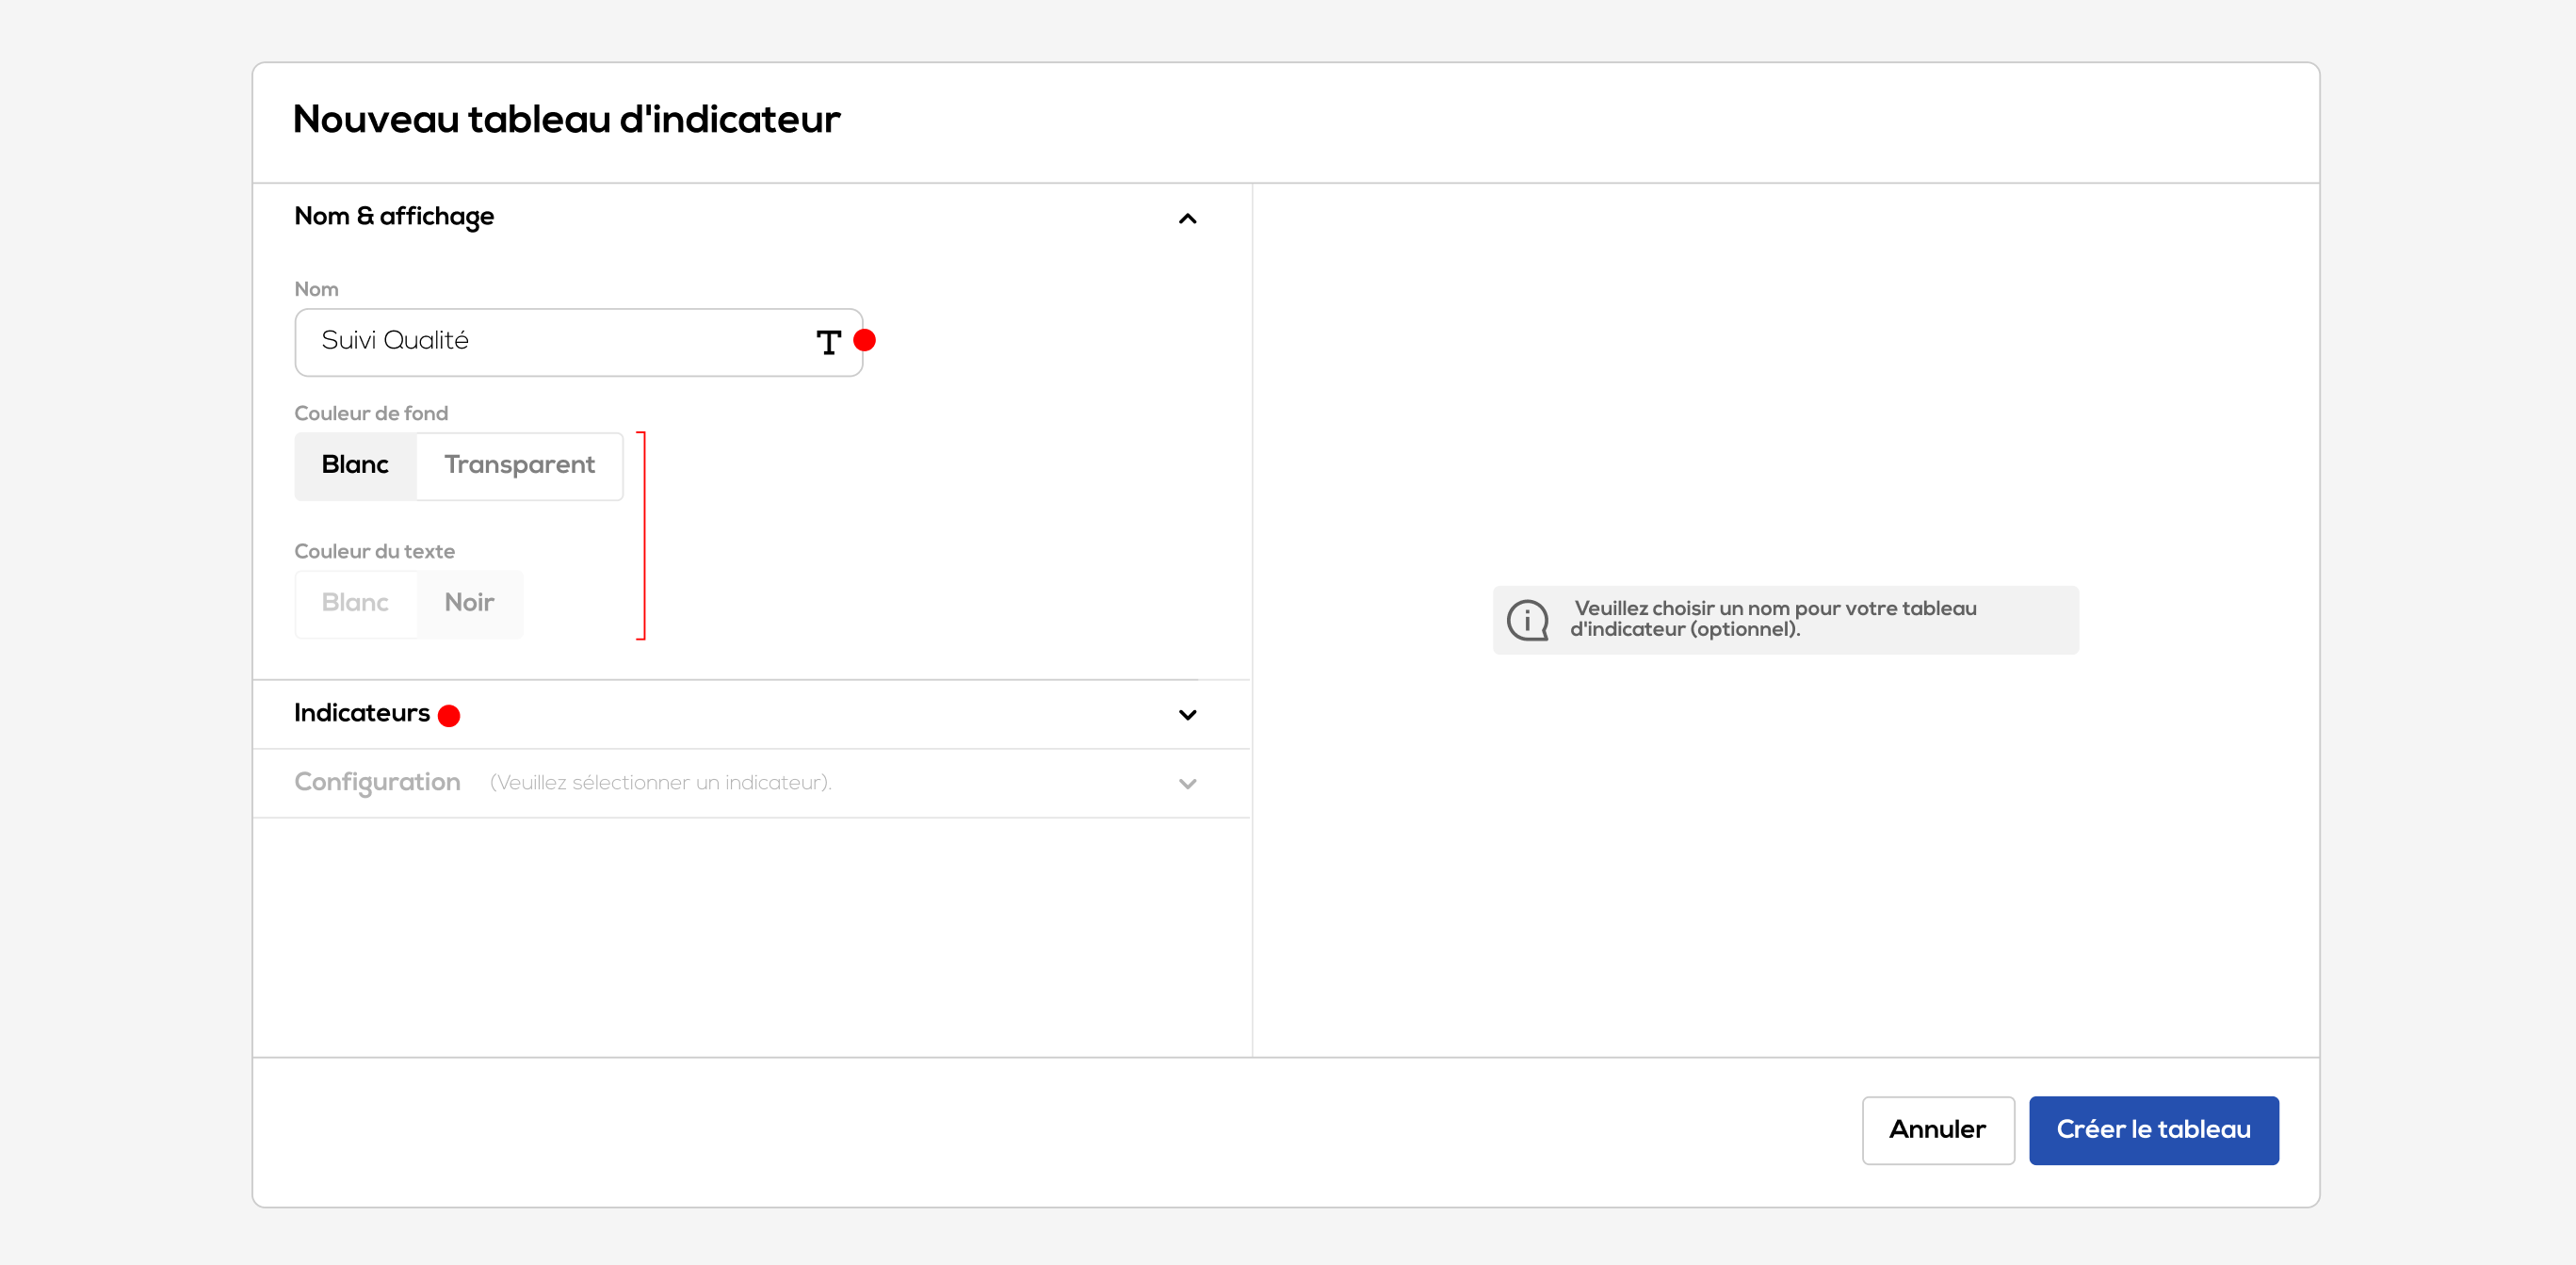Viewport: 2576px width, 1265px height.
Task: Click the Nouveau tableau d'indicateur title
Action: [x=566, y=119]
